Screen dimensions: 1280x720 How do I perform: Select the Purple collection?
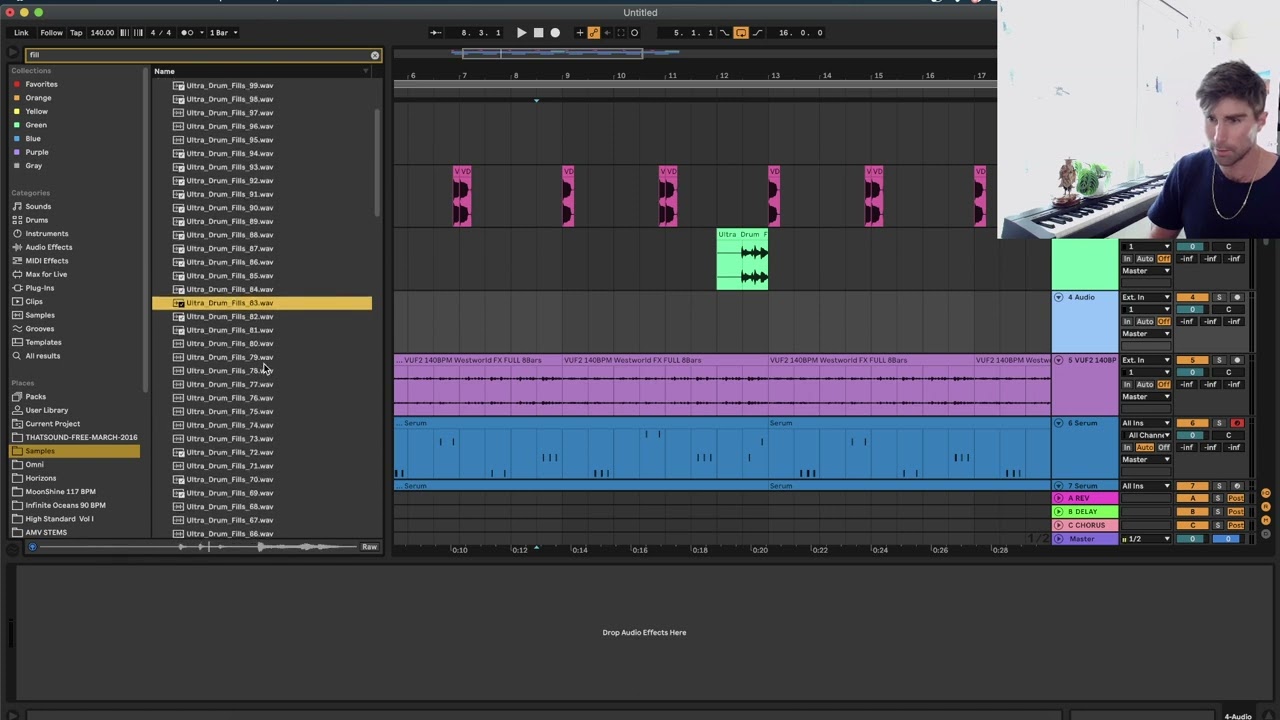point(37,152)
